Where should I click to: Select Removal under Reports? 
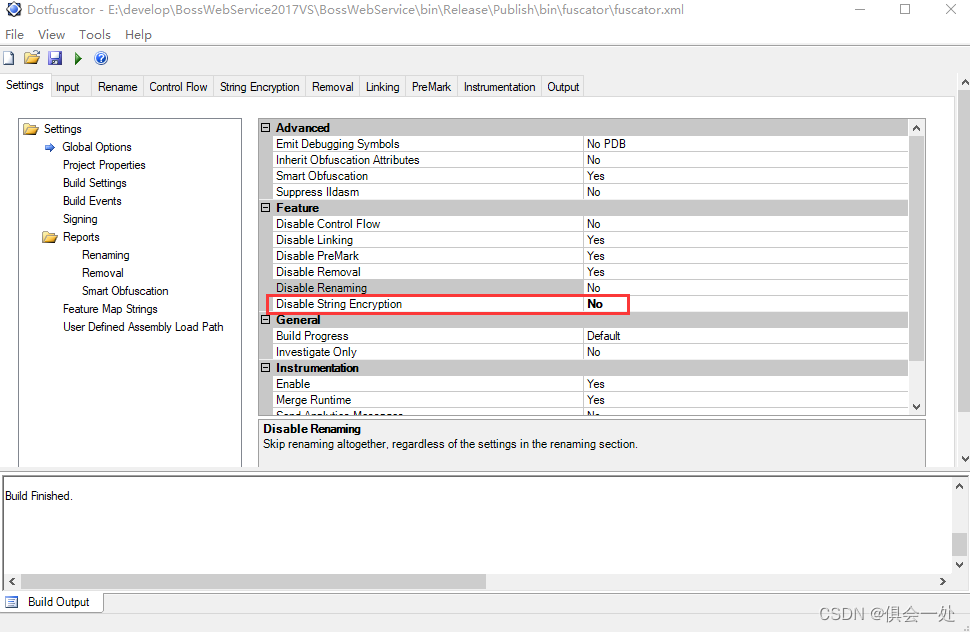[x=103, y=273]
